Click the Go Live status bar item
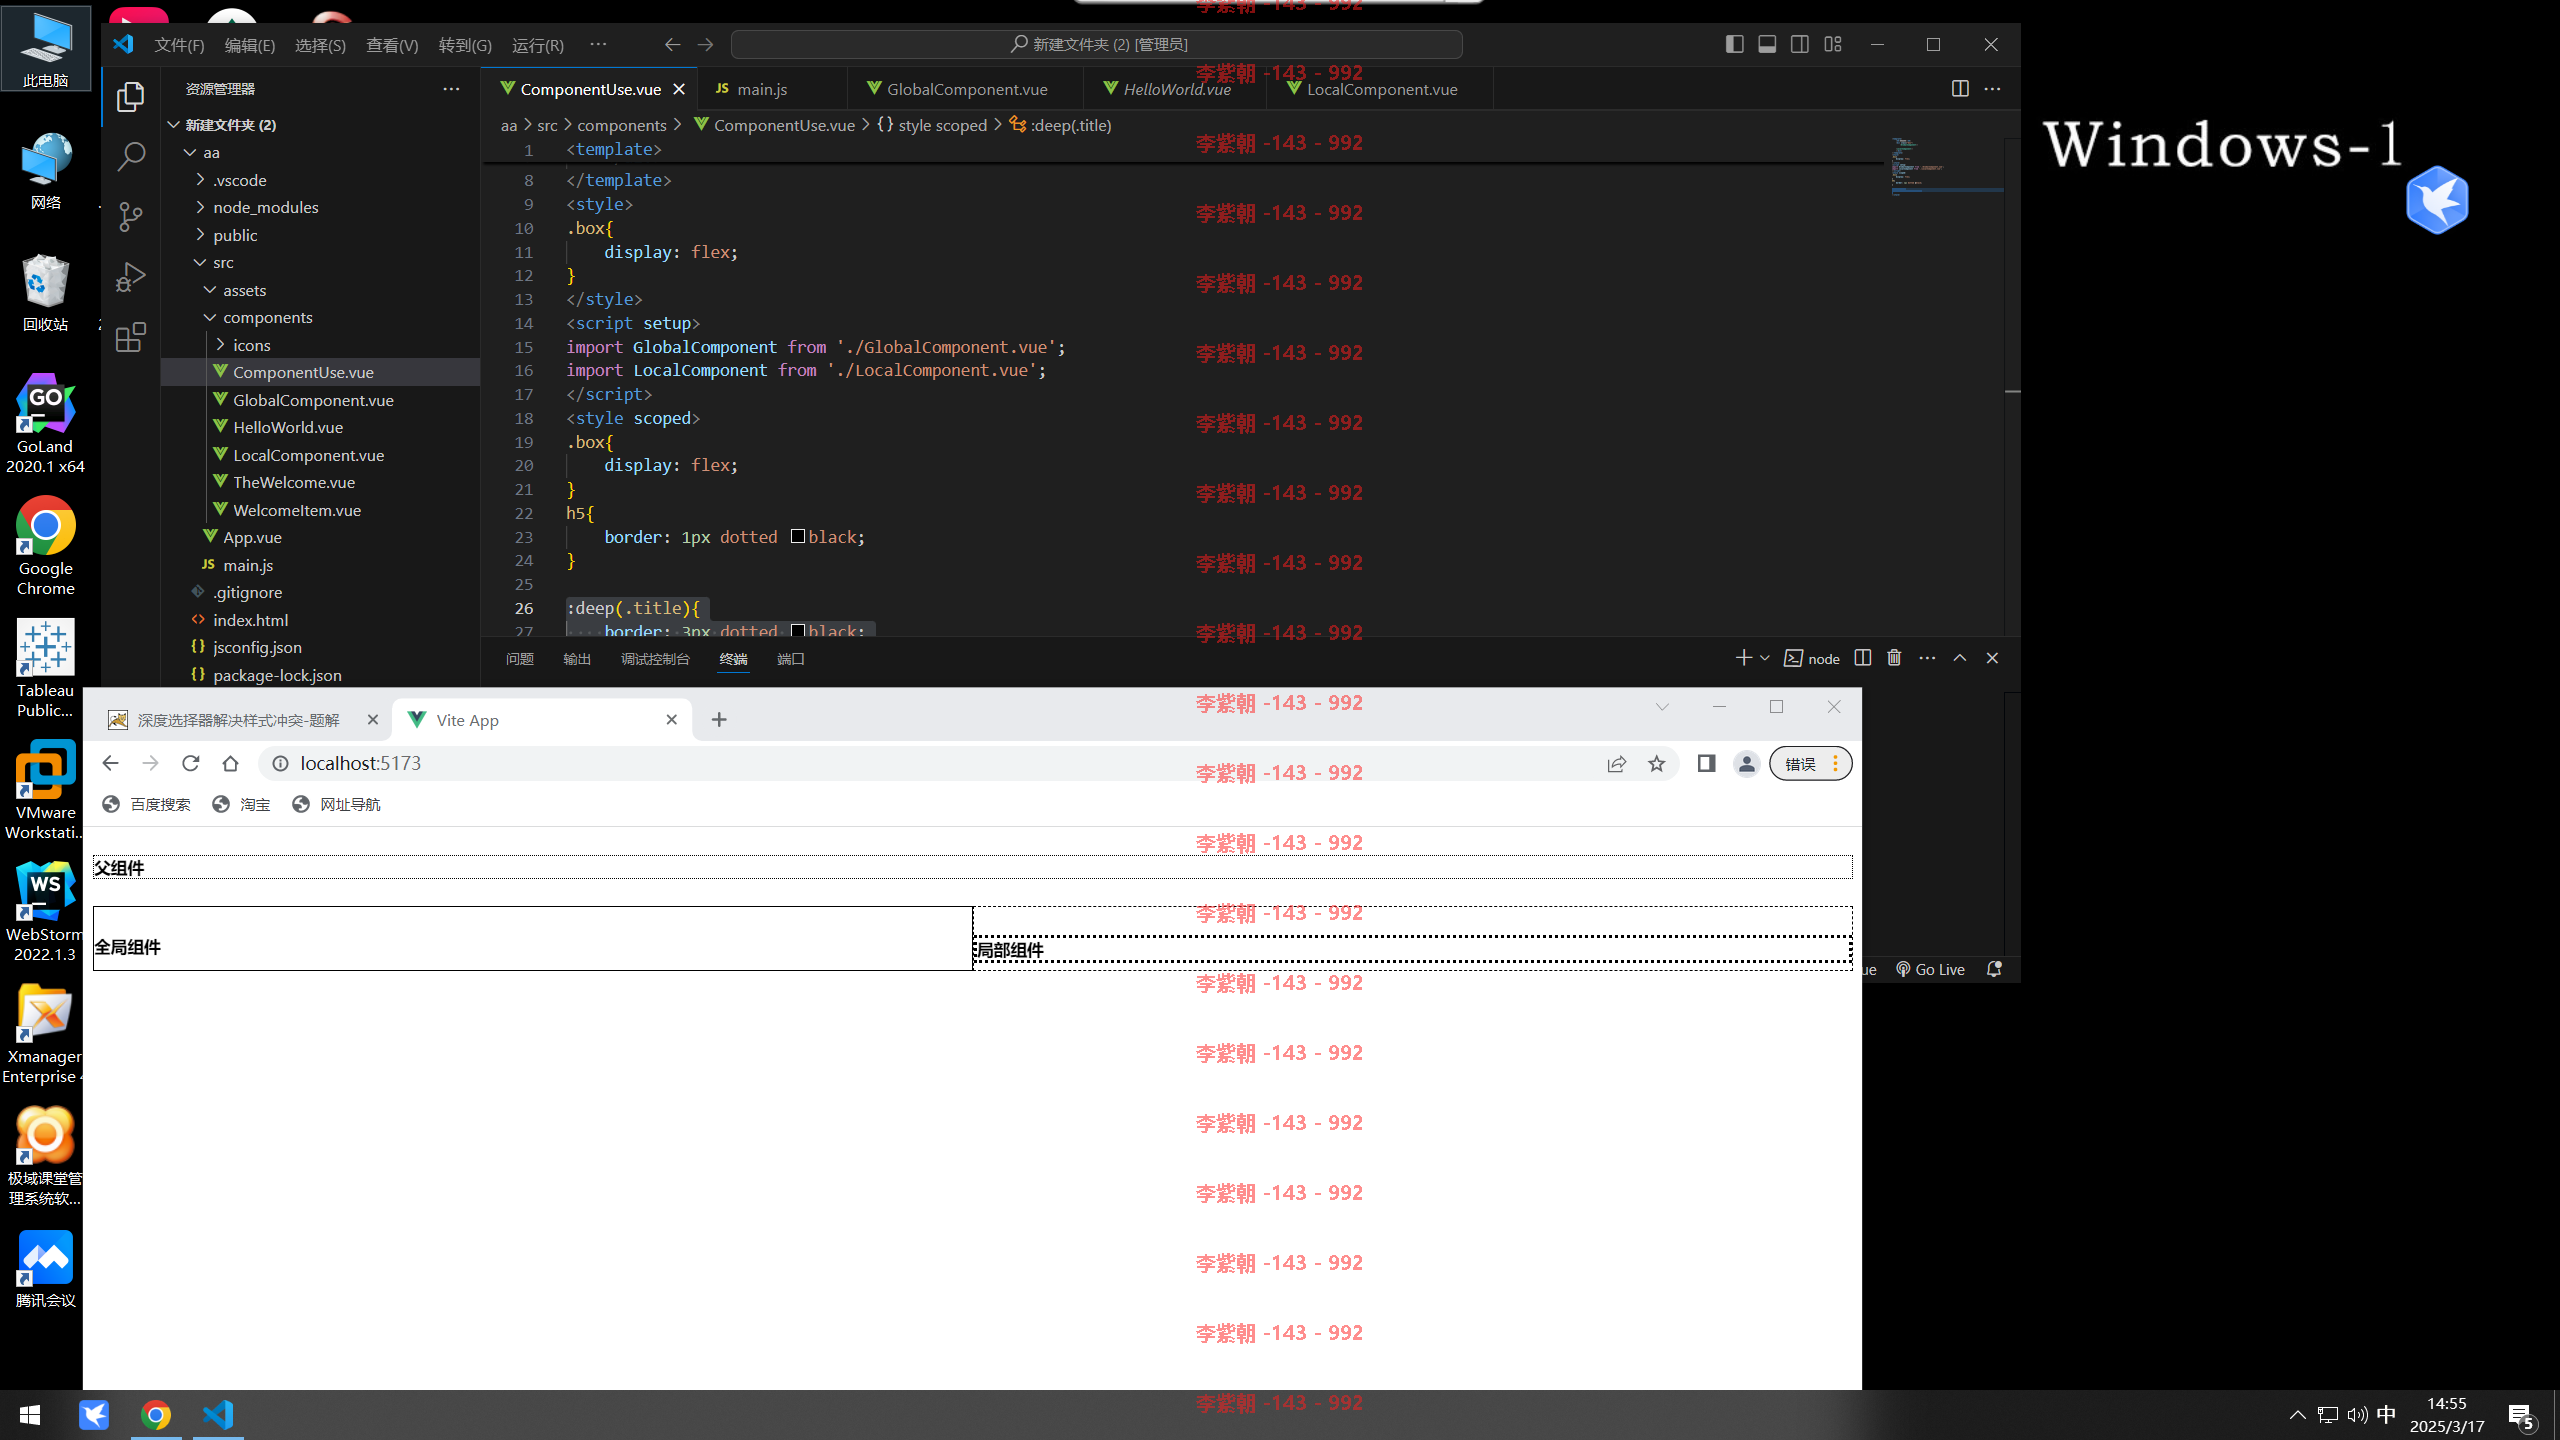Image resolution: width=2560 pixels, height=1440 pixels. [x=1930, y=969]
